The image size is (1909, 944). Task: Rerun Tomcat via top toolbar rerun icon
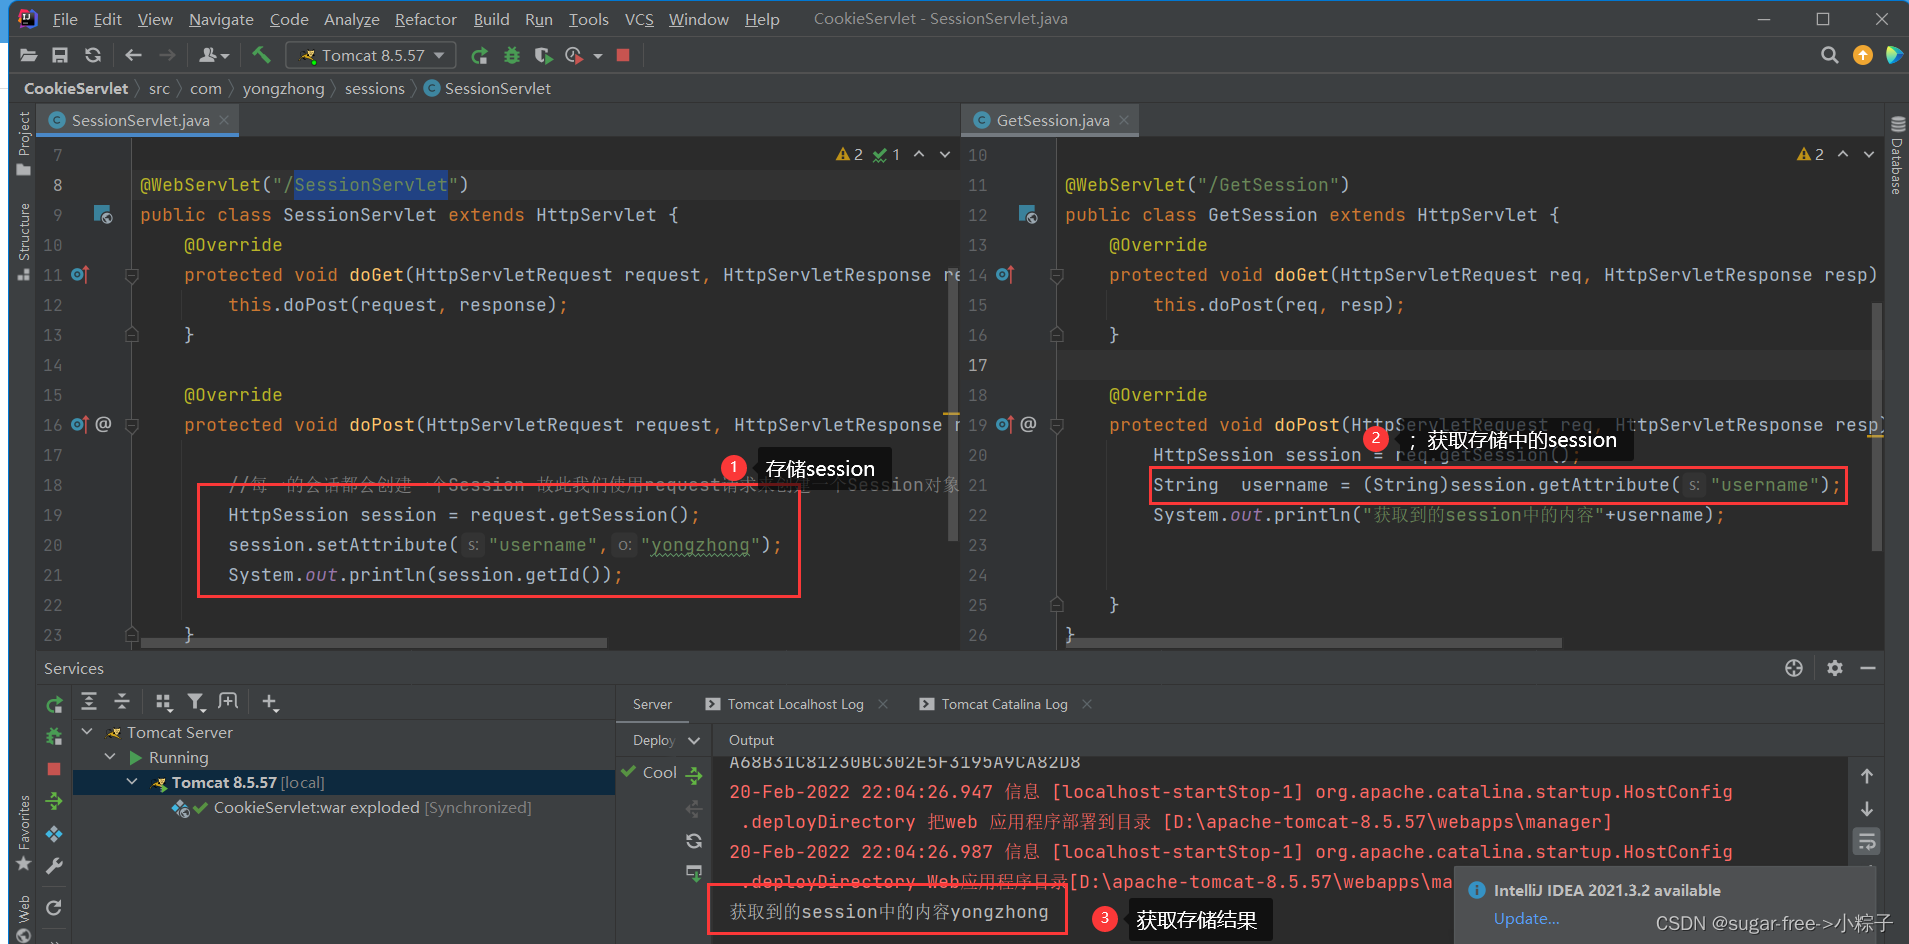480,55
